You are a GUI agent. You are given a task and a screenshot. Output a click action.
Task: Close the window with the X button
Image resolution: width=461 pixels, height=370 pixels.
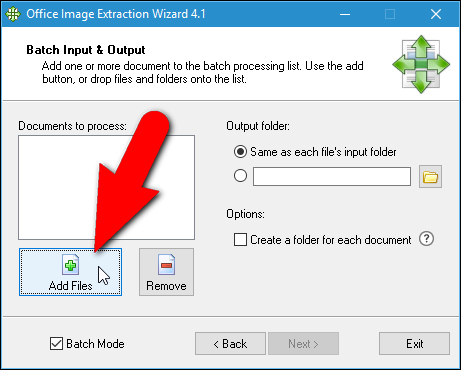[436, 14]
